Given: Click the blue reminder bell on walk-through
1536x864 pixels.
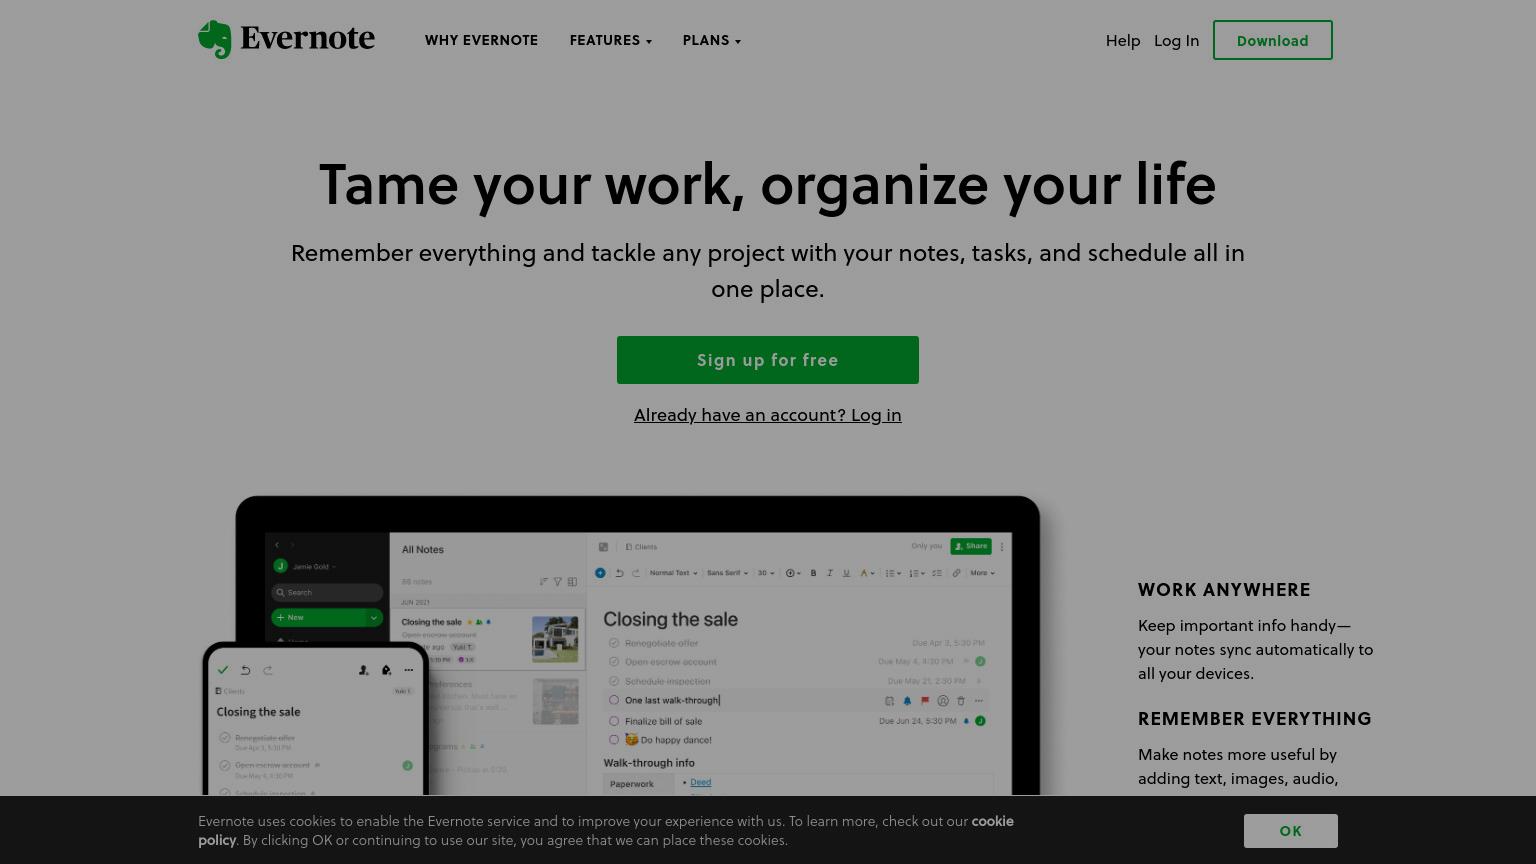Looking at the screenshot, I should (907, 701).
